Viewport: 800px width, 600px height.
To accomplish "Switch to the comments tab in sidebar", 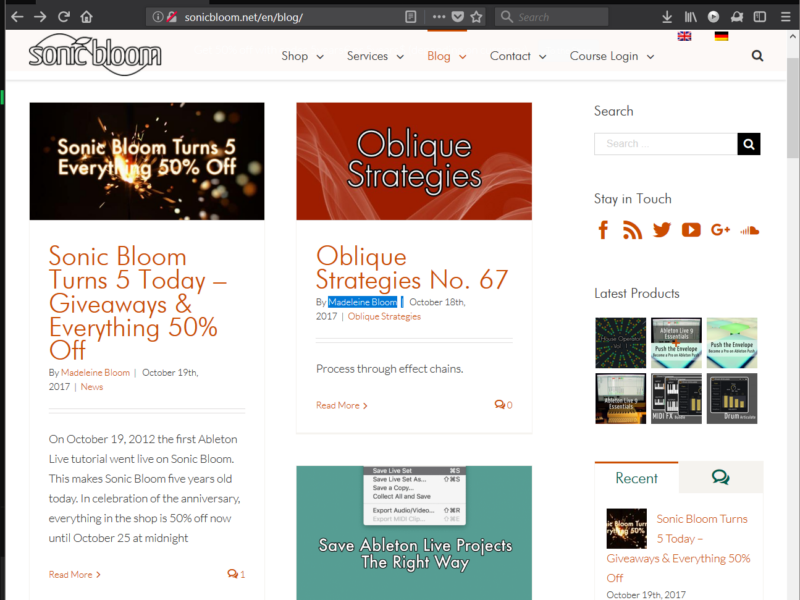I will tap(720, 478).
